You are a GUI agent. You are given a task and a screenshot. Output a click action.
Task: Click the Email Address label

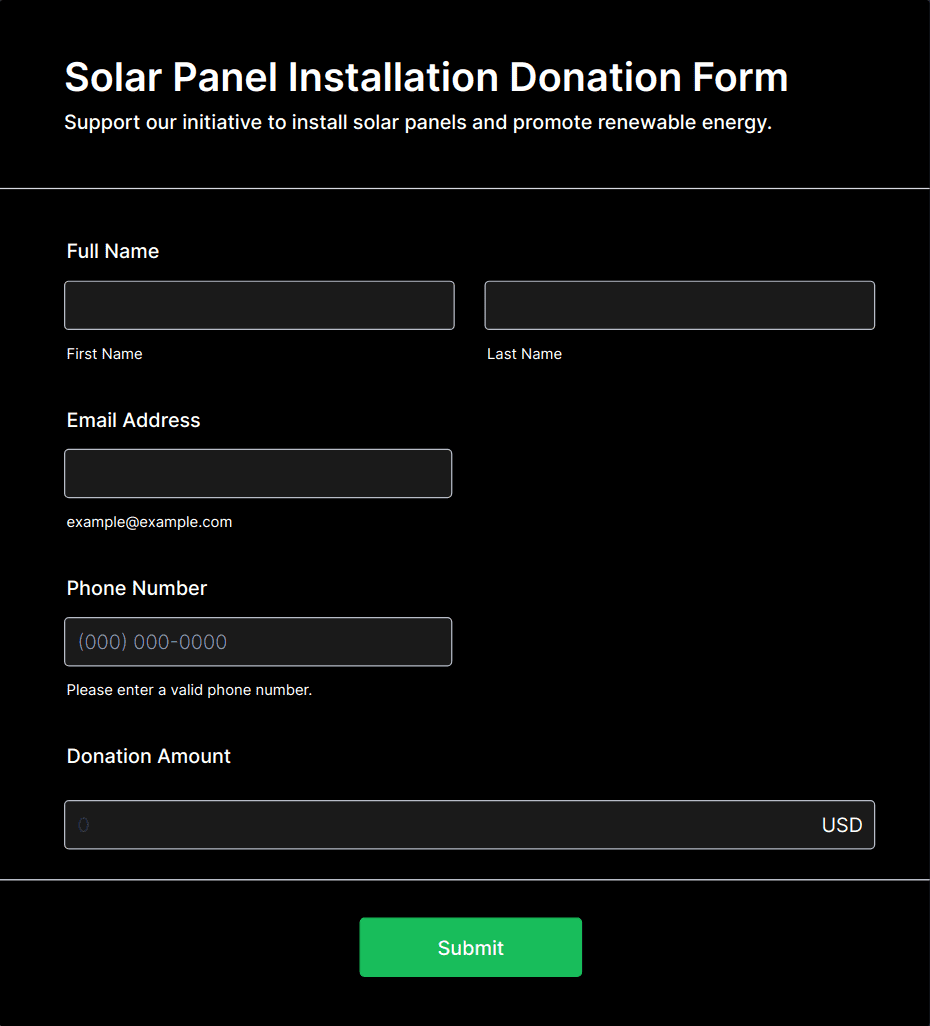coord(134,420)
